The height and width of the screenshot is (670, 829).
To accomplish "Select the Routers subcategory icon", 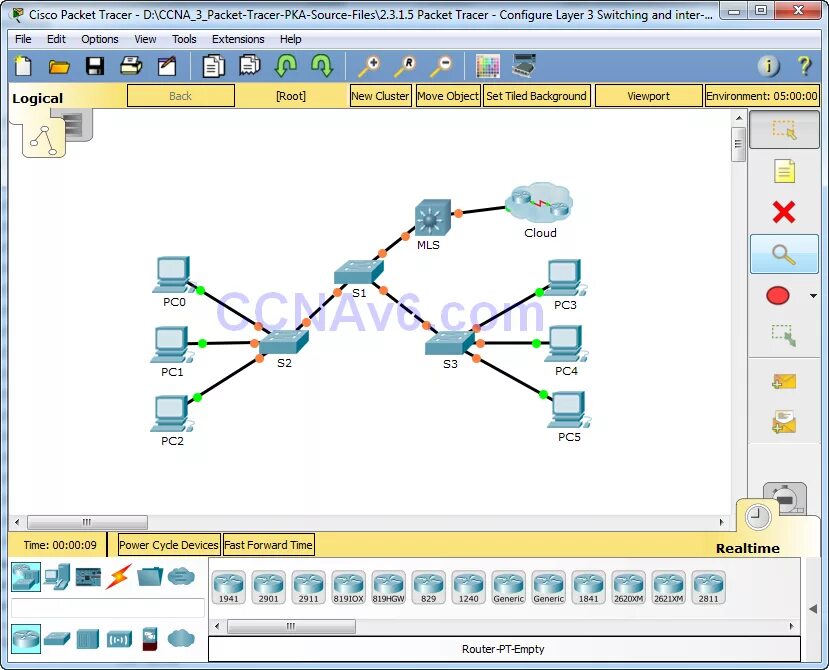I will [26, 639].
